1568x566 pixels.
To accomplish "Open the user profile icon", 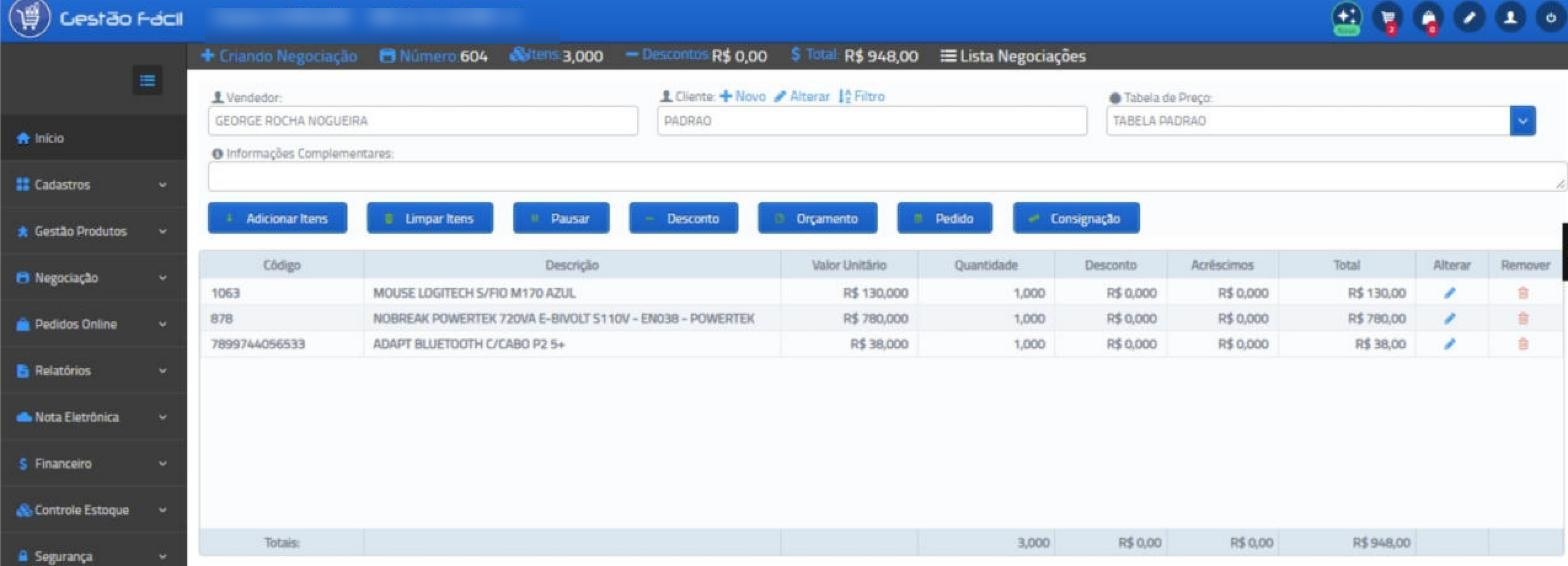I will click(x=1509, y=17).
